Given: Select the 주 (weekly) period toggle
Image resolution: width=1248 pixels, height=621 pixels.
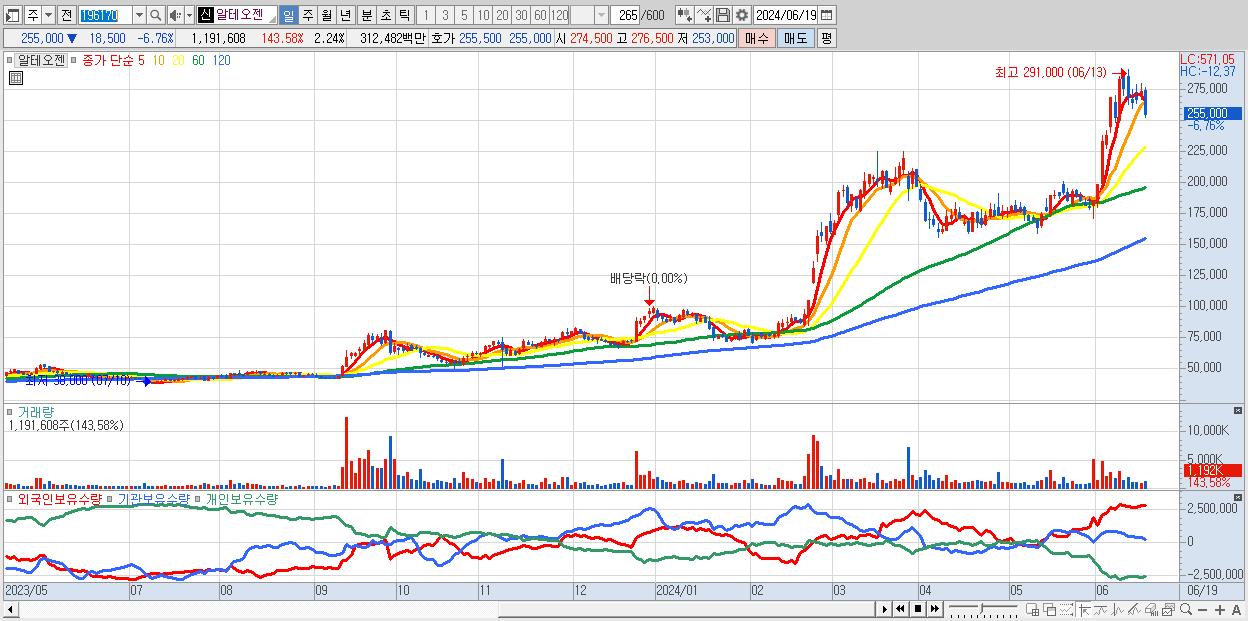Looking at the screenshot, I should (307, 15).
